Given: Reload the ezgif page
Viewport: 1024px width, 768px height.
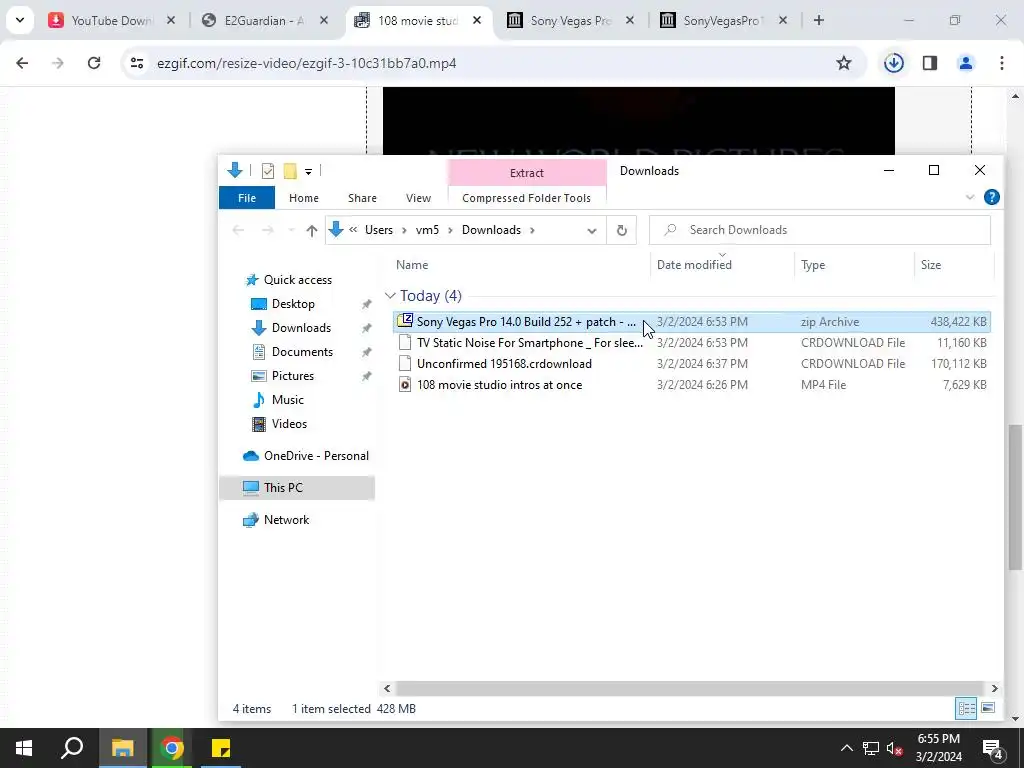Looking at the screenshot, I should pos(94,63).
